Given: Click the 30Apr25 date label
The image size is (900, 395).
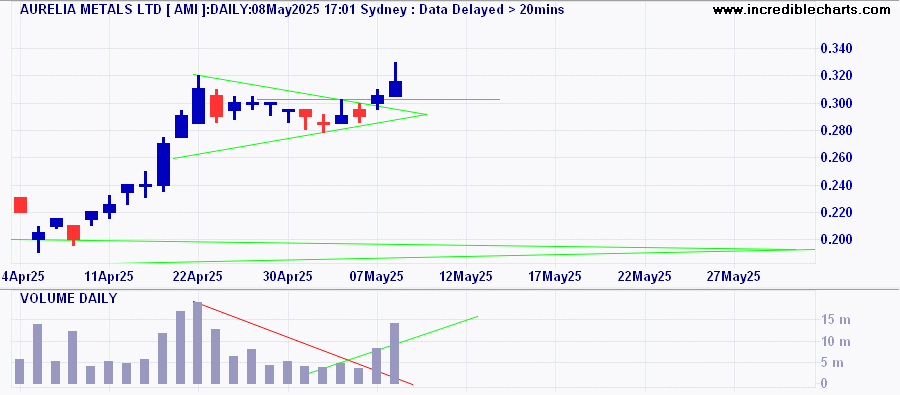Looking at the screenshot, I should [288, 276].
